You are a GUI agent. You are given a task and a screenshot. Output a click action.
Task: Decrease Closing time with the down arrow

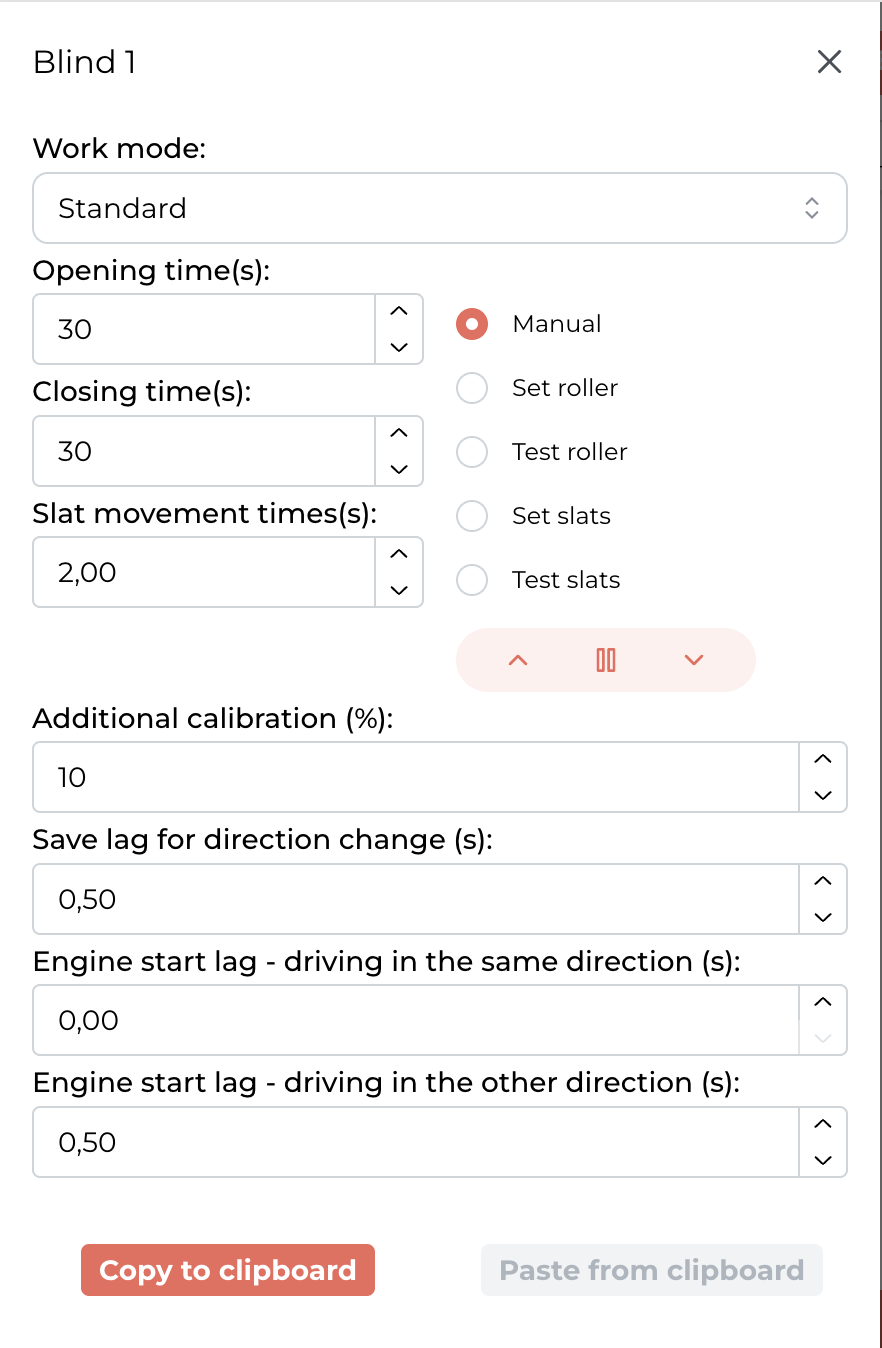click(399, 468)
